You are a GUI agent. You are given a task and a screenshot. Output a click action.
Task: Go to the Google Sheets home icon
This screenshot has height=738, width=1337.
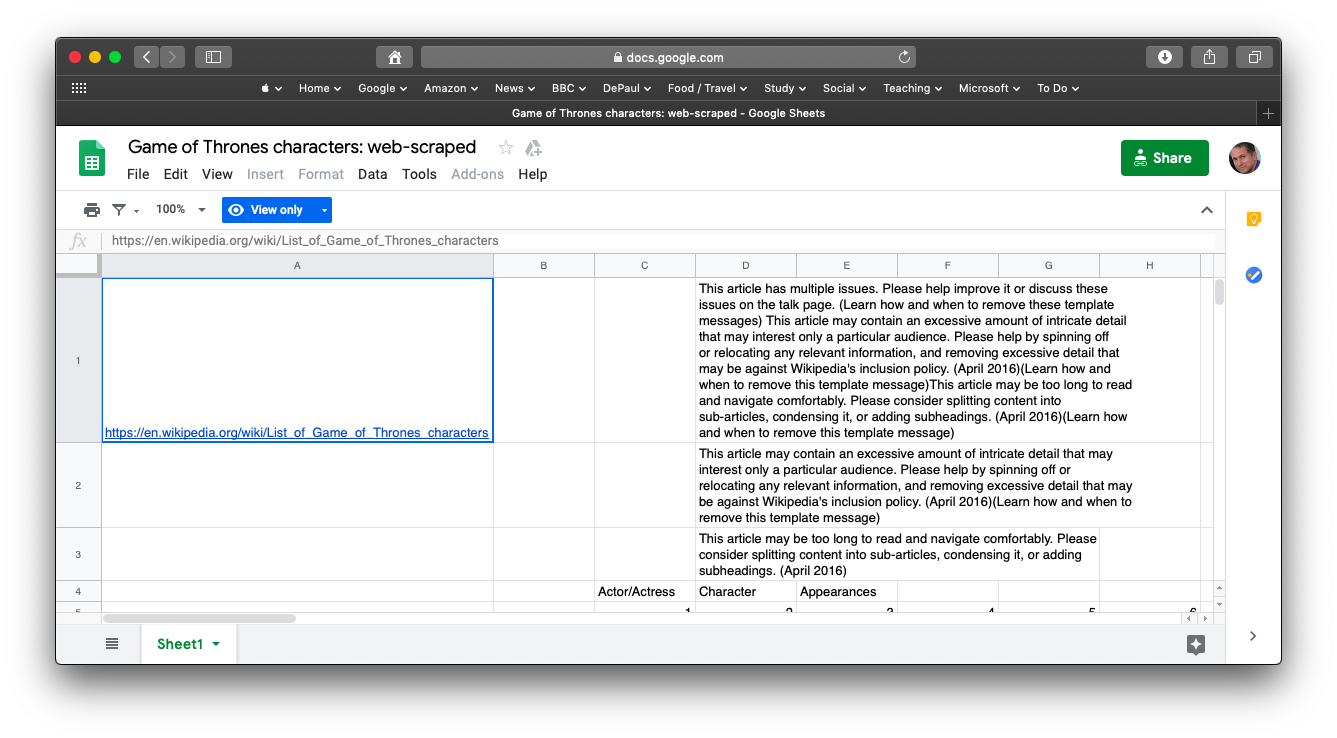click(x=92, y=159)
